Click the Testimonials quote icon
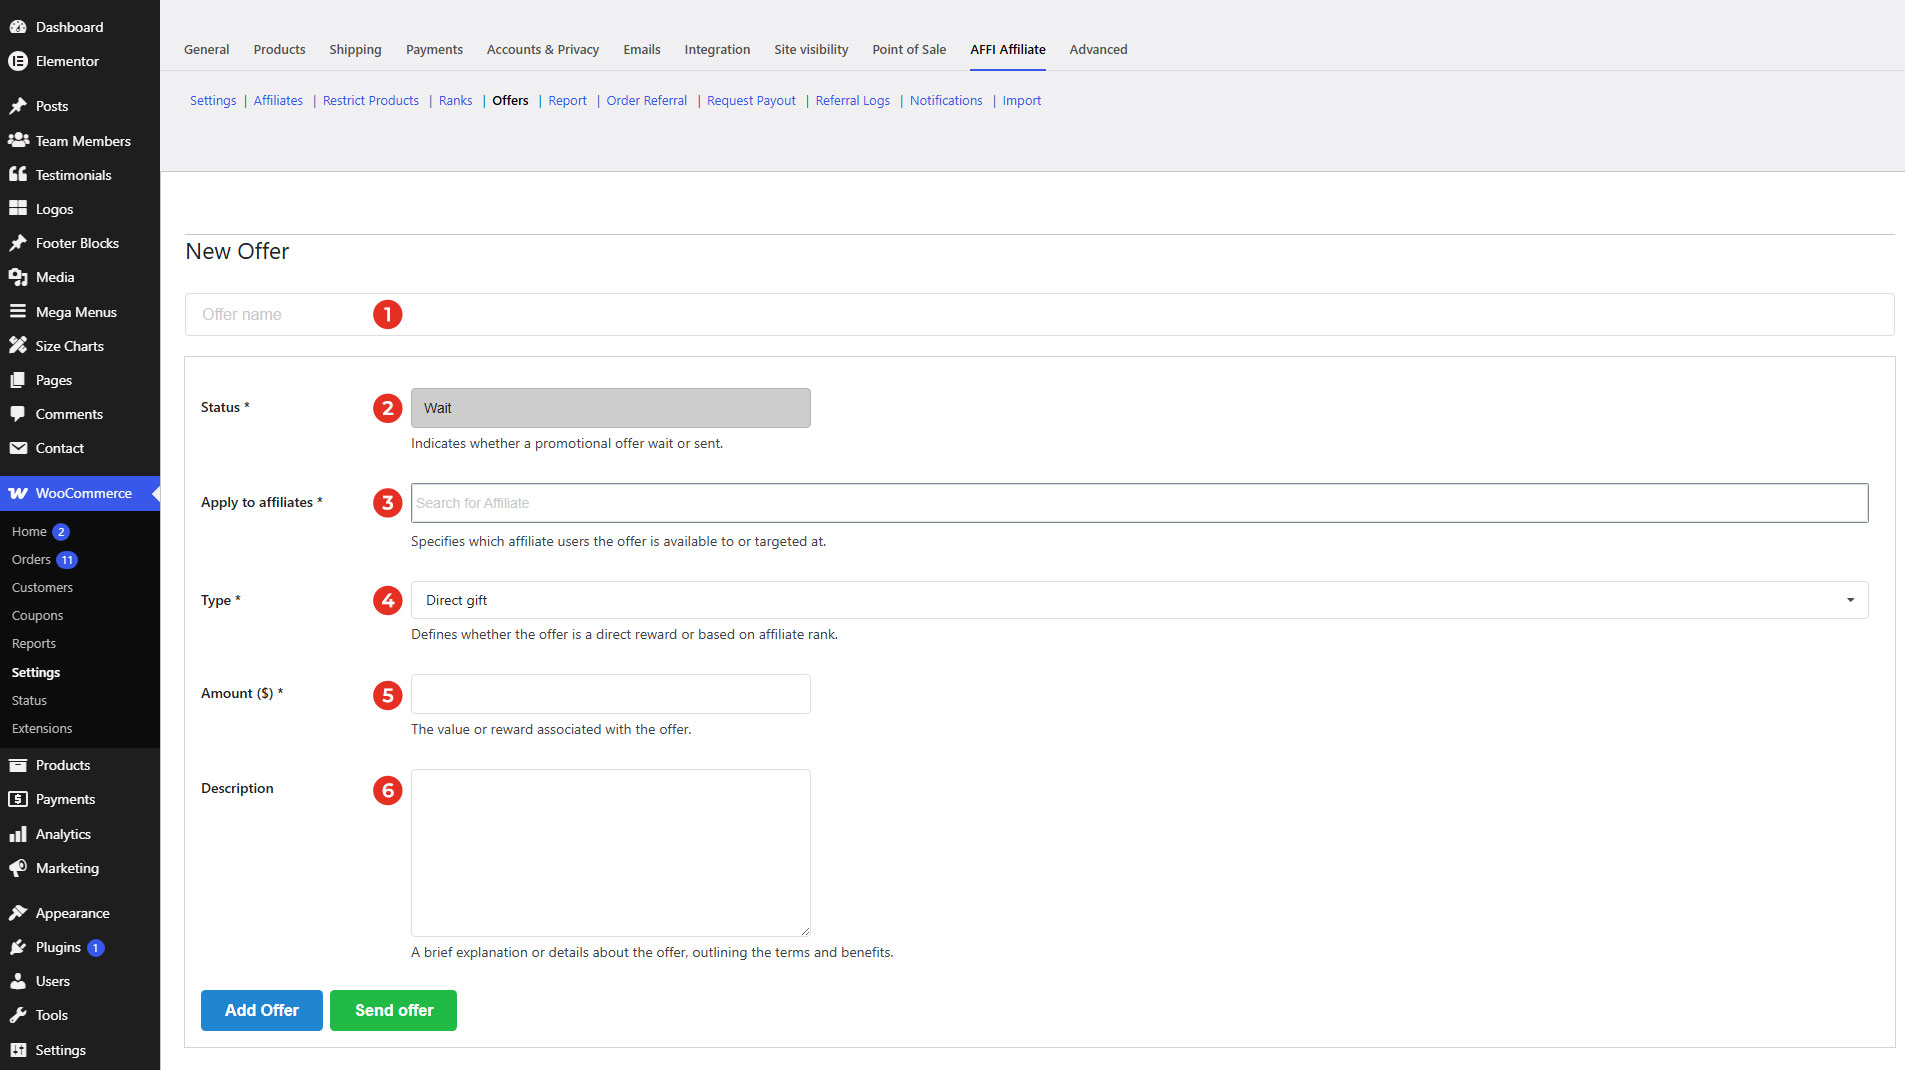 point(18,175)
